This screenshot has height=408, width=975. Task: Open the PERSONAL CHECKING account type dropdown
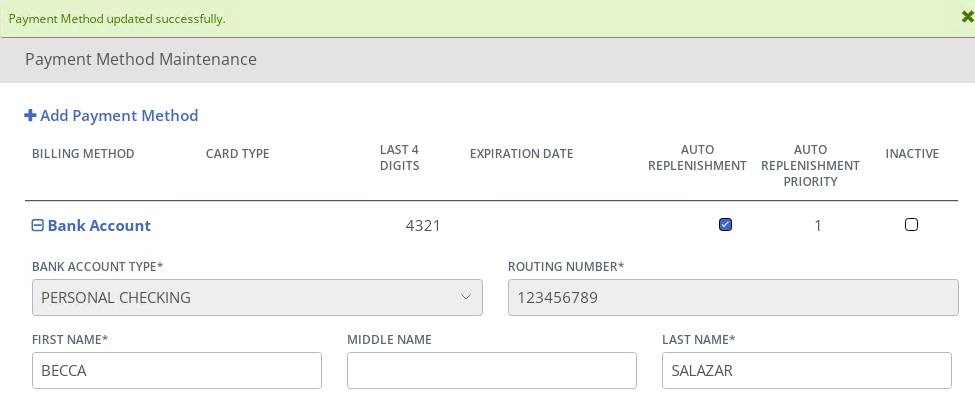pyautogui.click(x=257, y=297)
